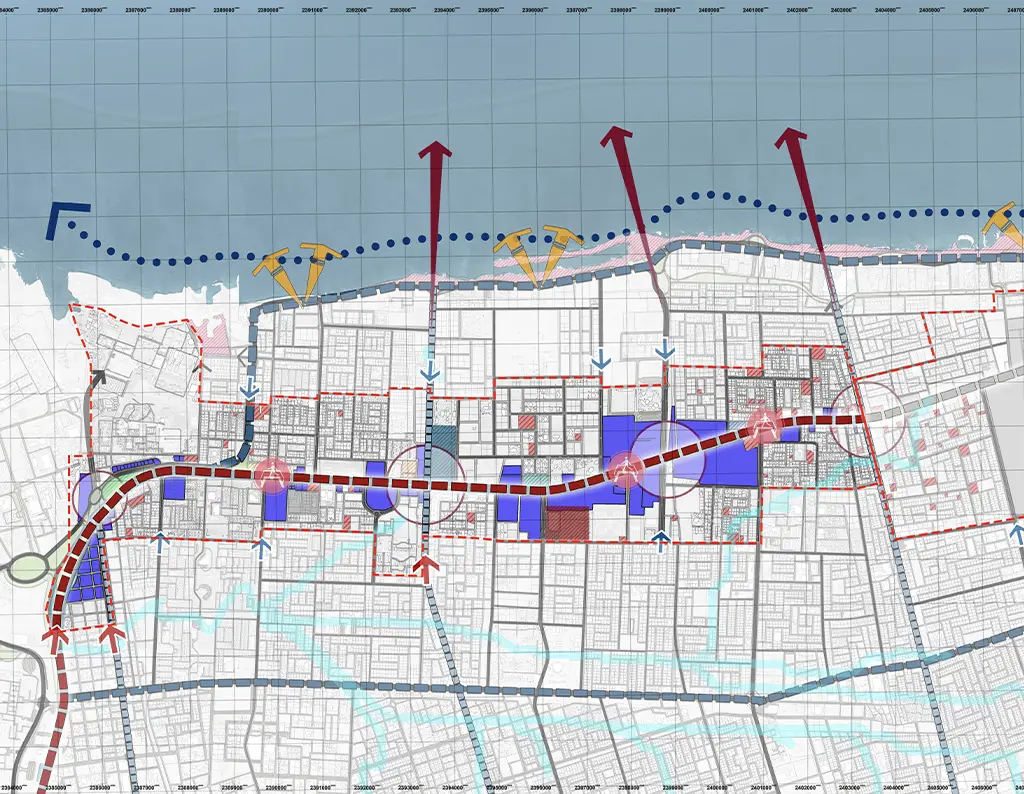The width and height of the screenshot is (1024, 794).
Task: Click the yellow anchor symbol at the right edge
Action: coord(1005,223)
